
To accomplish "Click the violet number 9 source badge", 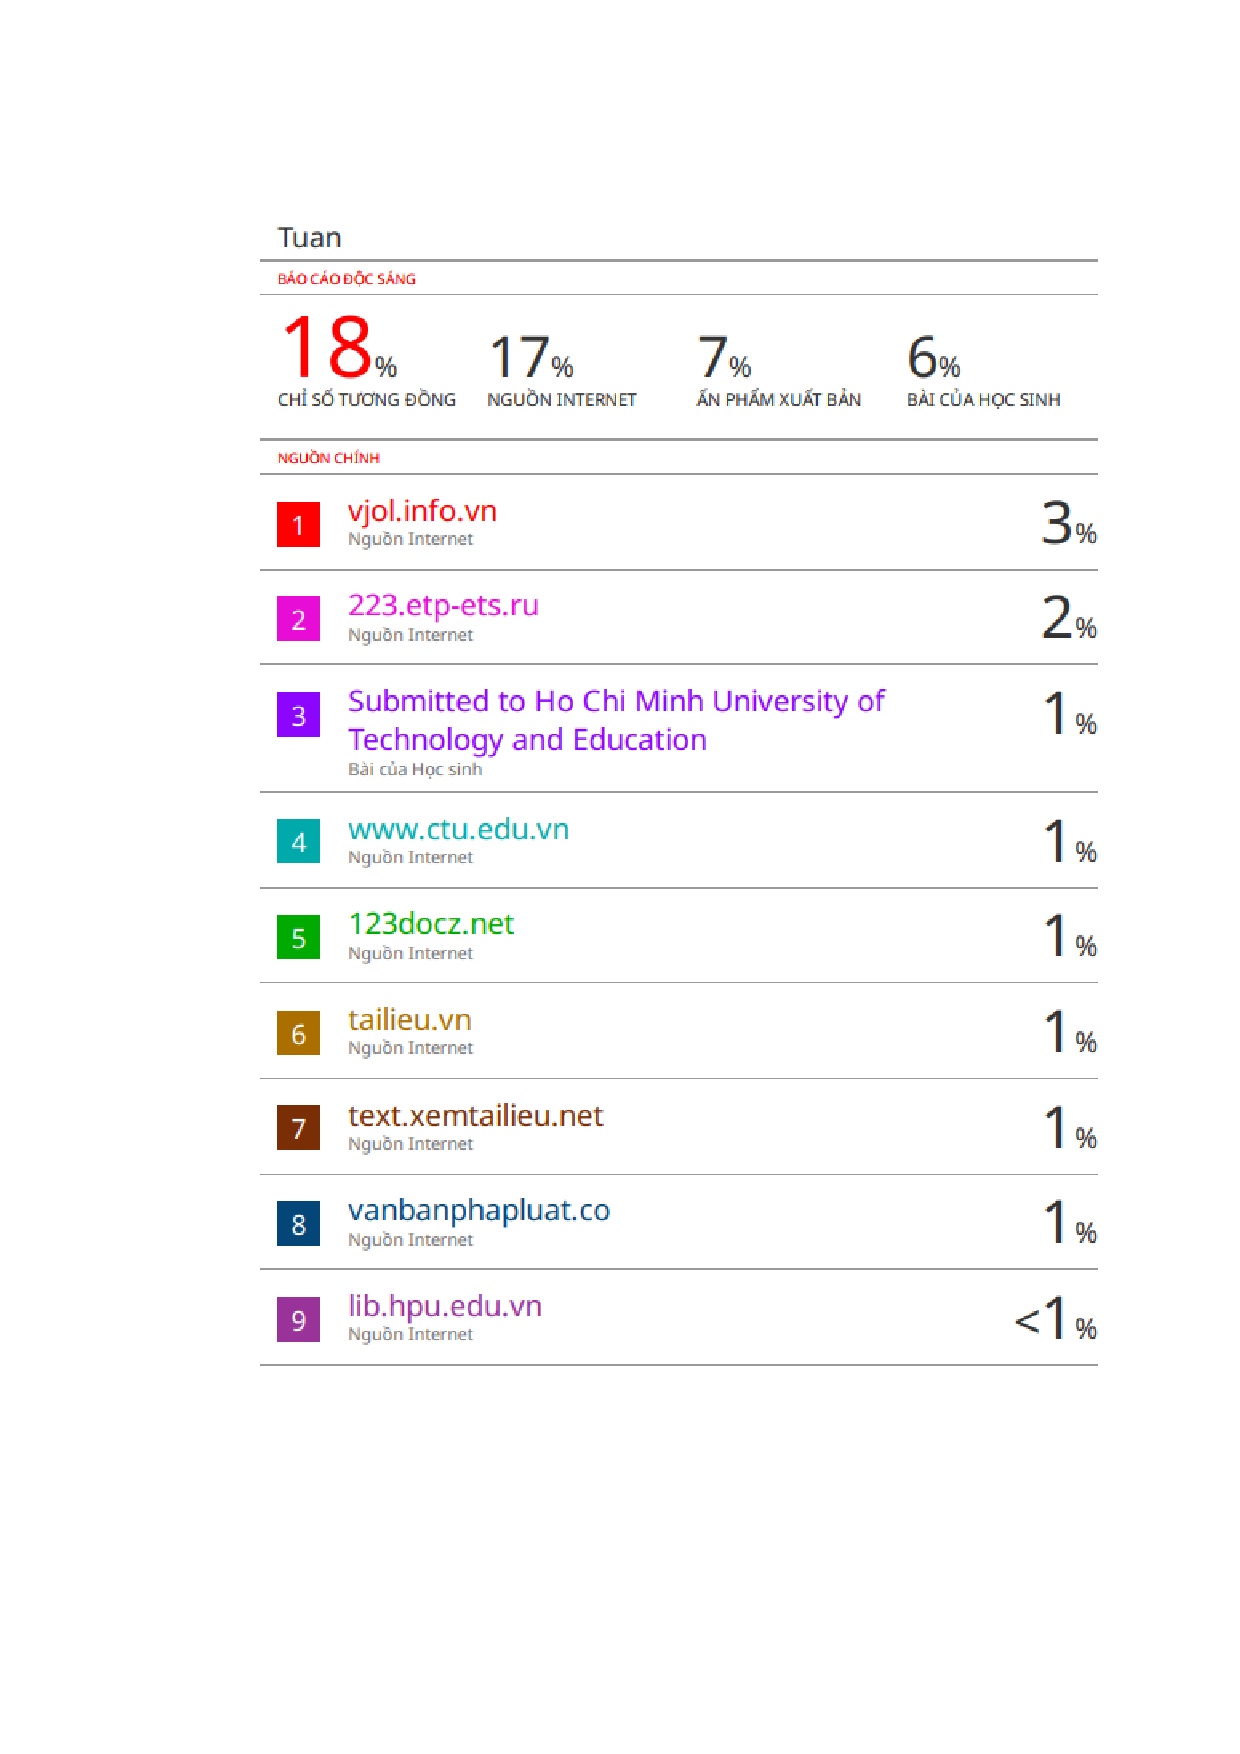I will [298, 1320].
